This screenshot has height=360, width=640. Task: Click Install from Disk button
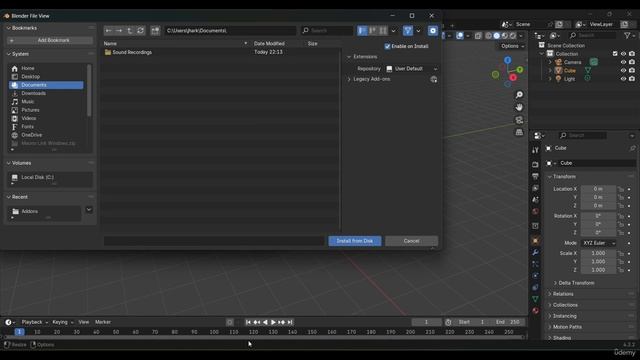(355, 241)
